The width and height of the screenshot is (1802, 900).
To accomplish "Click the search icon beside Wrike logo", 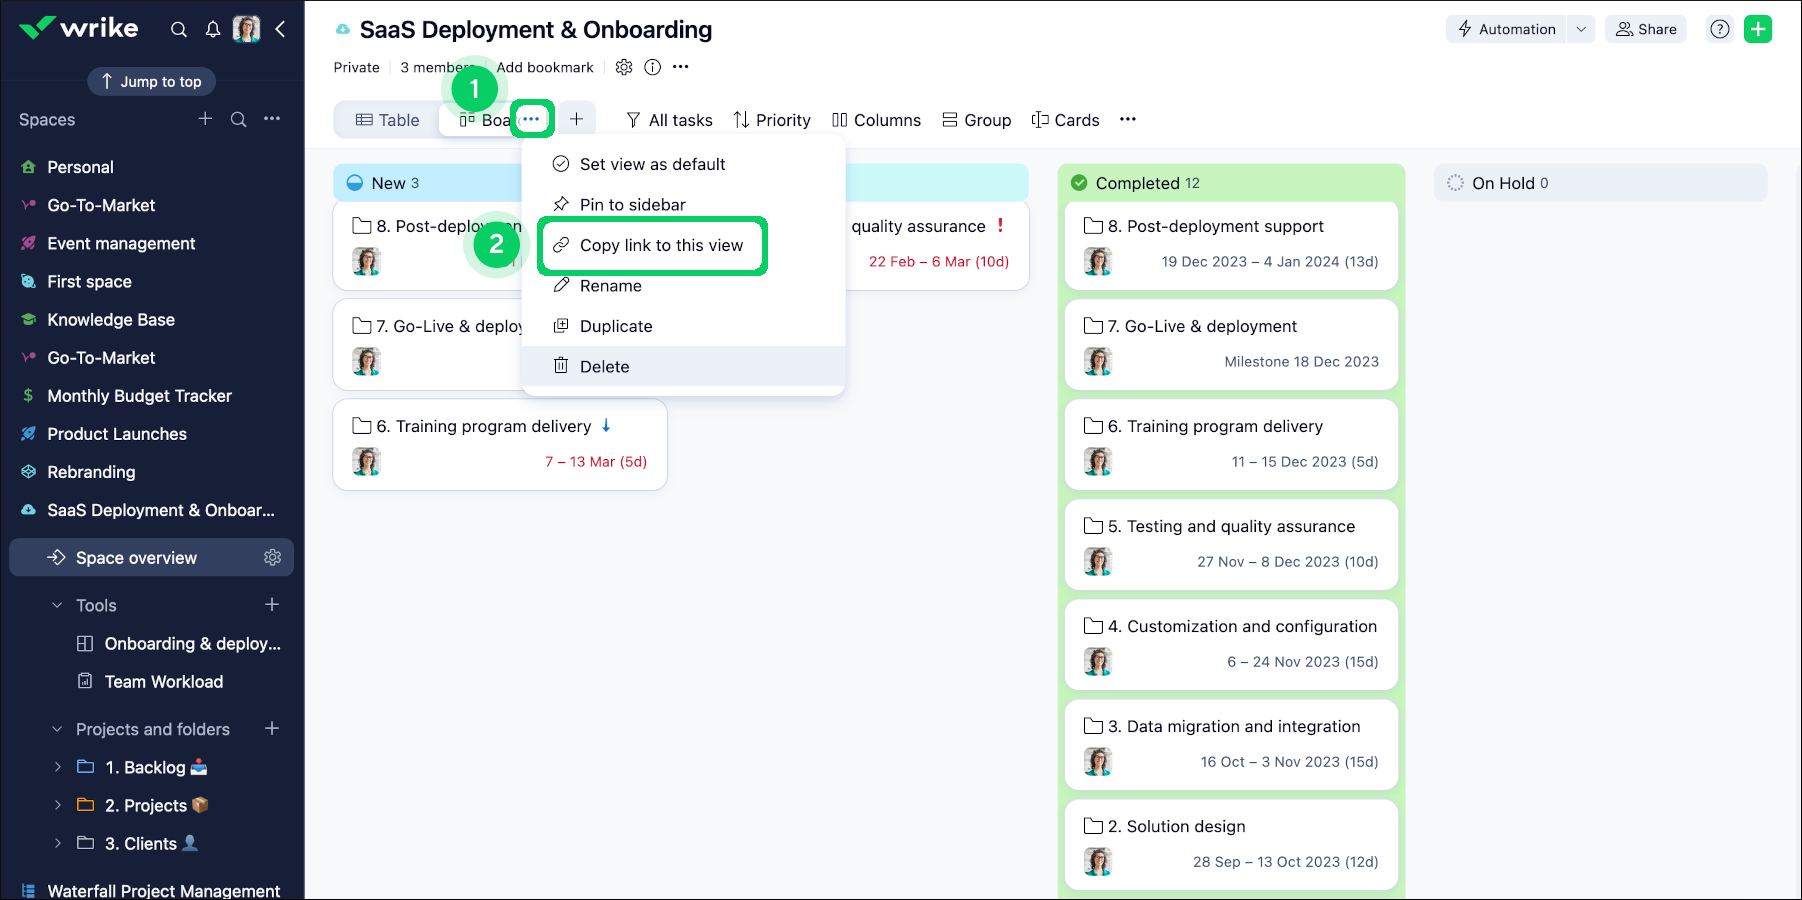I will click(x=179, y=29).
